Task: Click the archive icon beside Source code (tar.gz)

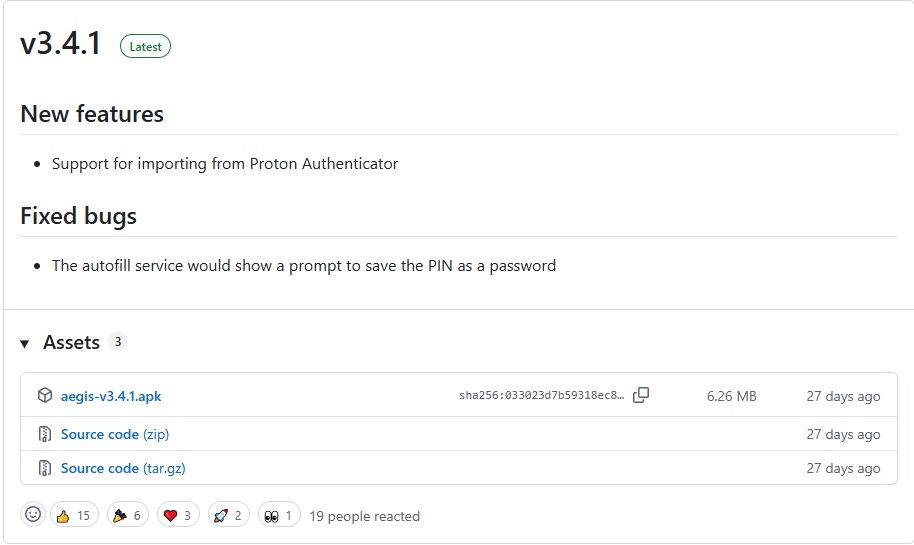Action: [45, 467]
